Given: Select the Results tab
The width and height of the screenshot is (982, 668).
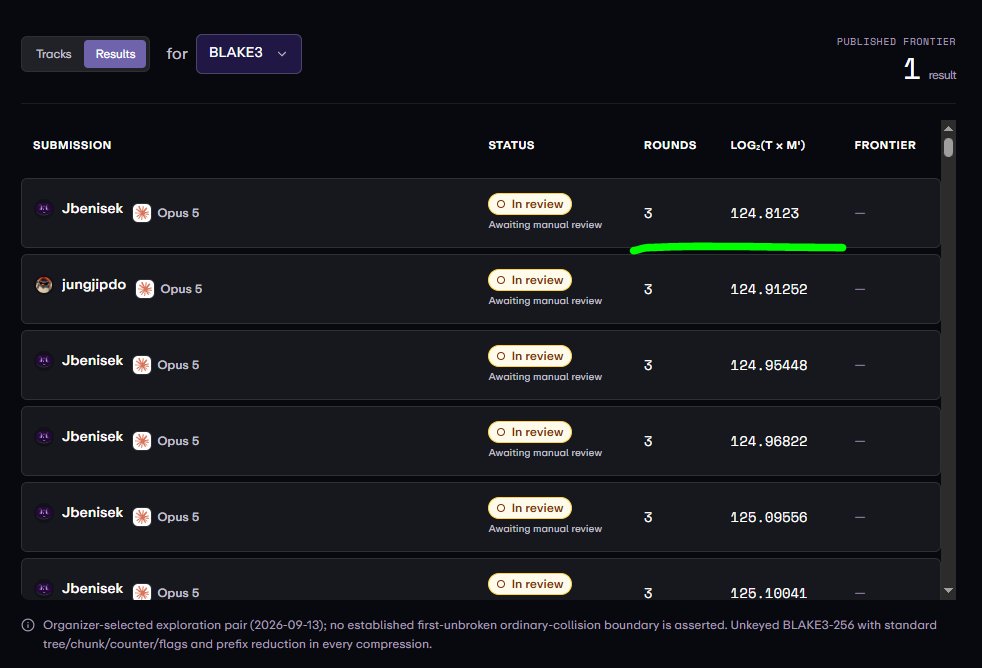Looking at the screenshot, I should 115,54.
